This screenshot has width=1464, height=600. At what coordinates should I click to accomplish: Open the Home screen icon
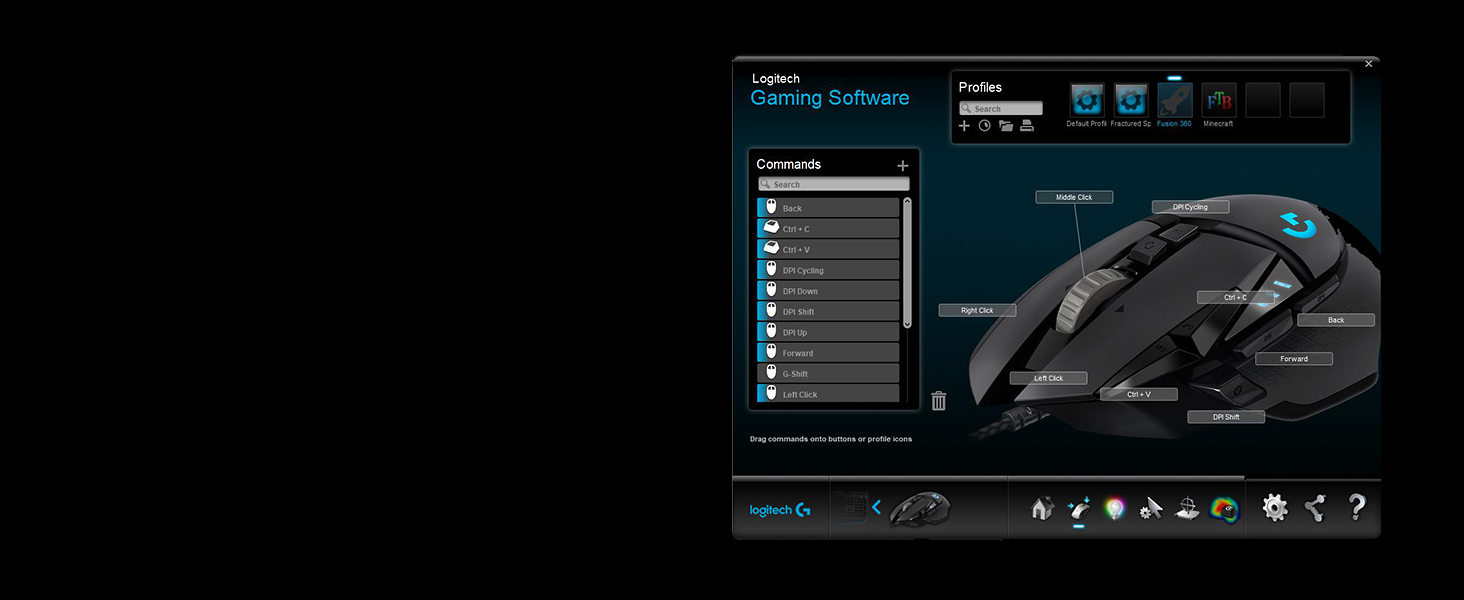[1042, 508]
